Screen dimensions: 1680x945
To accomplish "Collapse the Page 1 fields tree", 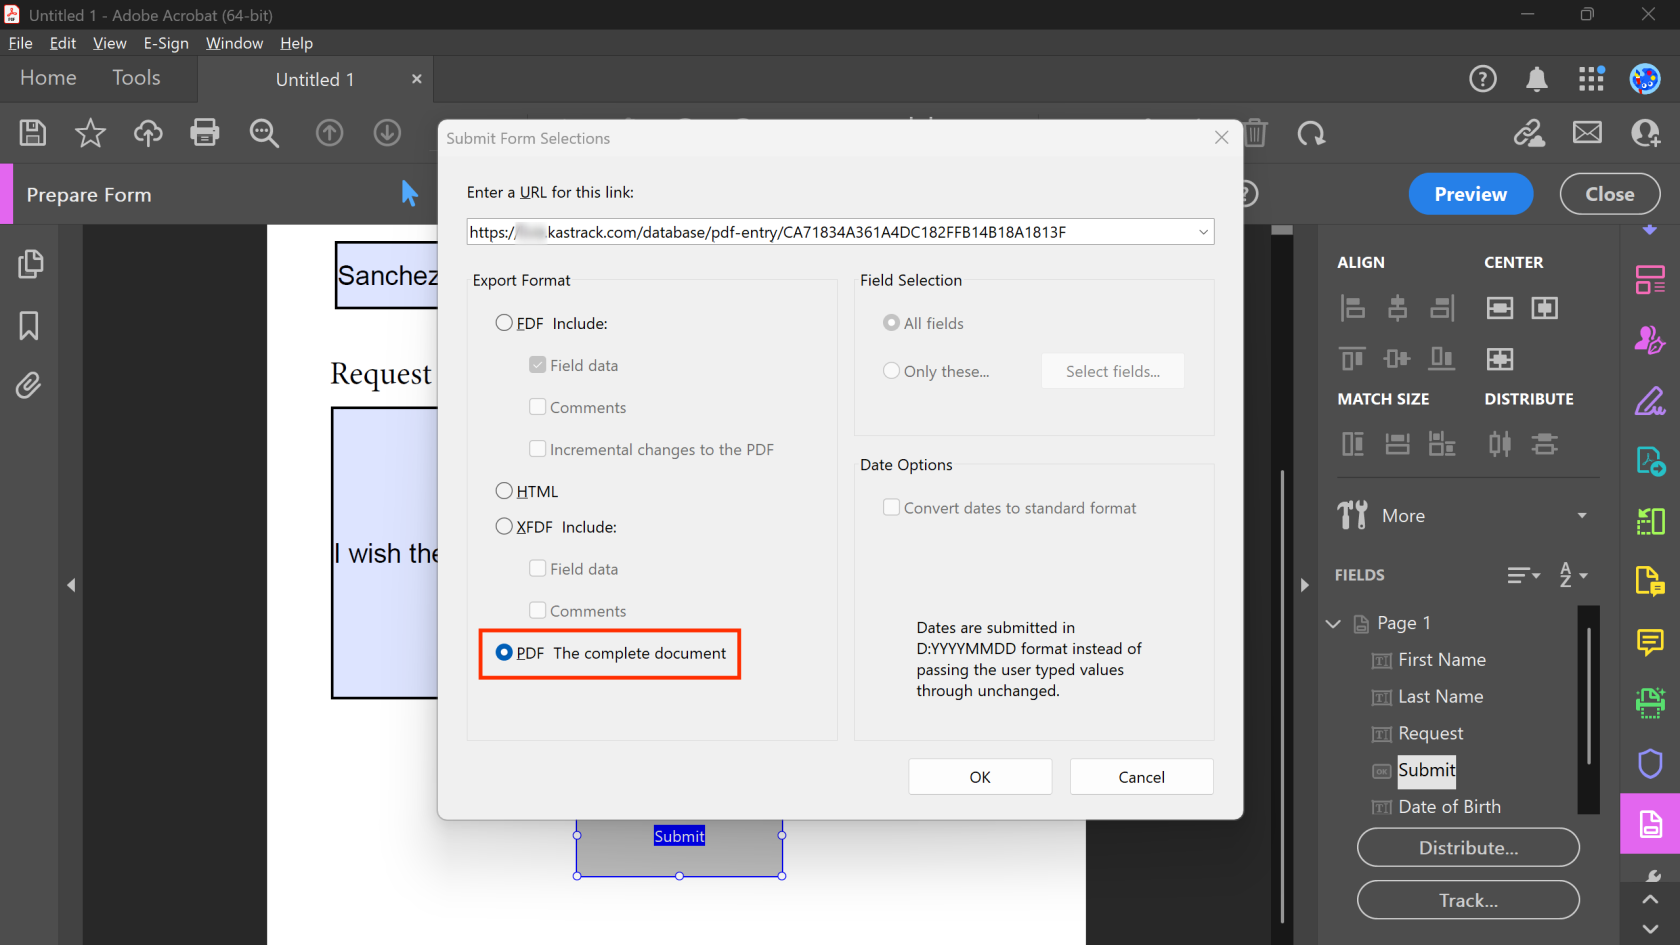I will (x=1333, y=623).
